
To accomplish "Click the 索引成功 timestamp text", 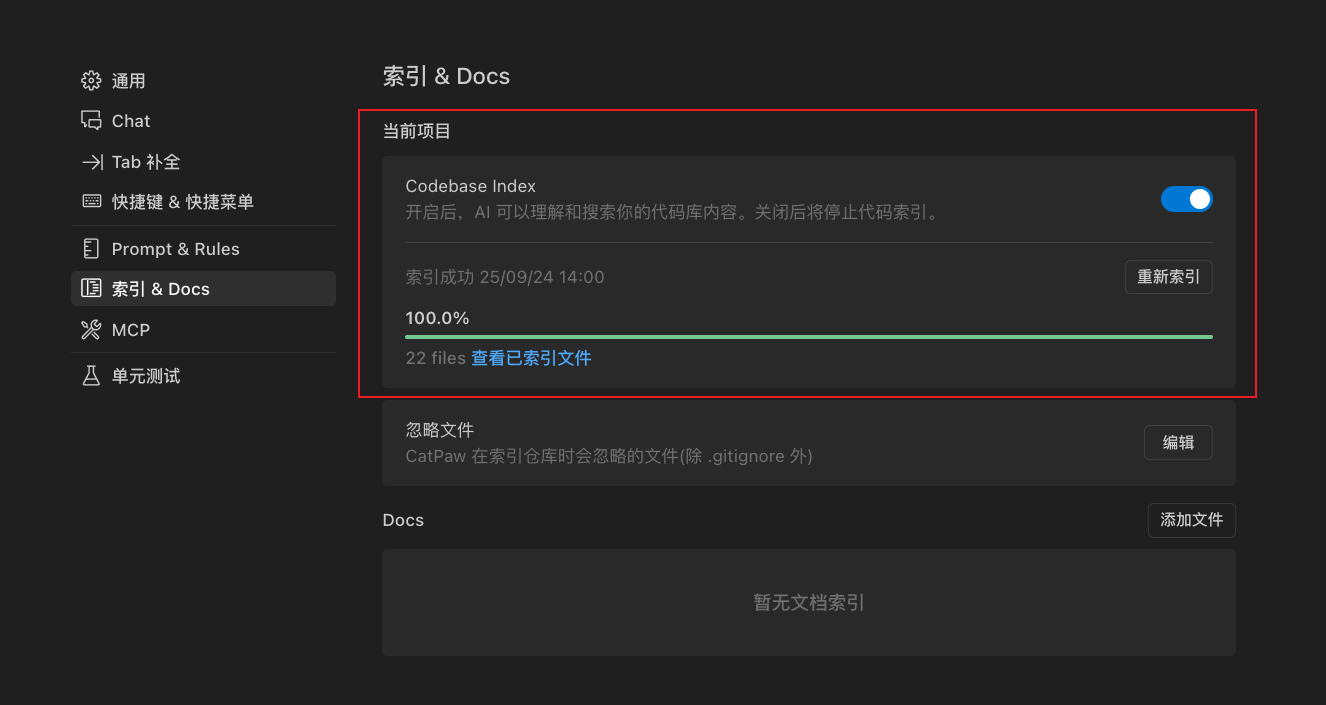I will [x=505, y=277].
